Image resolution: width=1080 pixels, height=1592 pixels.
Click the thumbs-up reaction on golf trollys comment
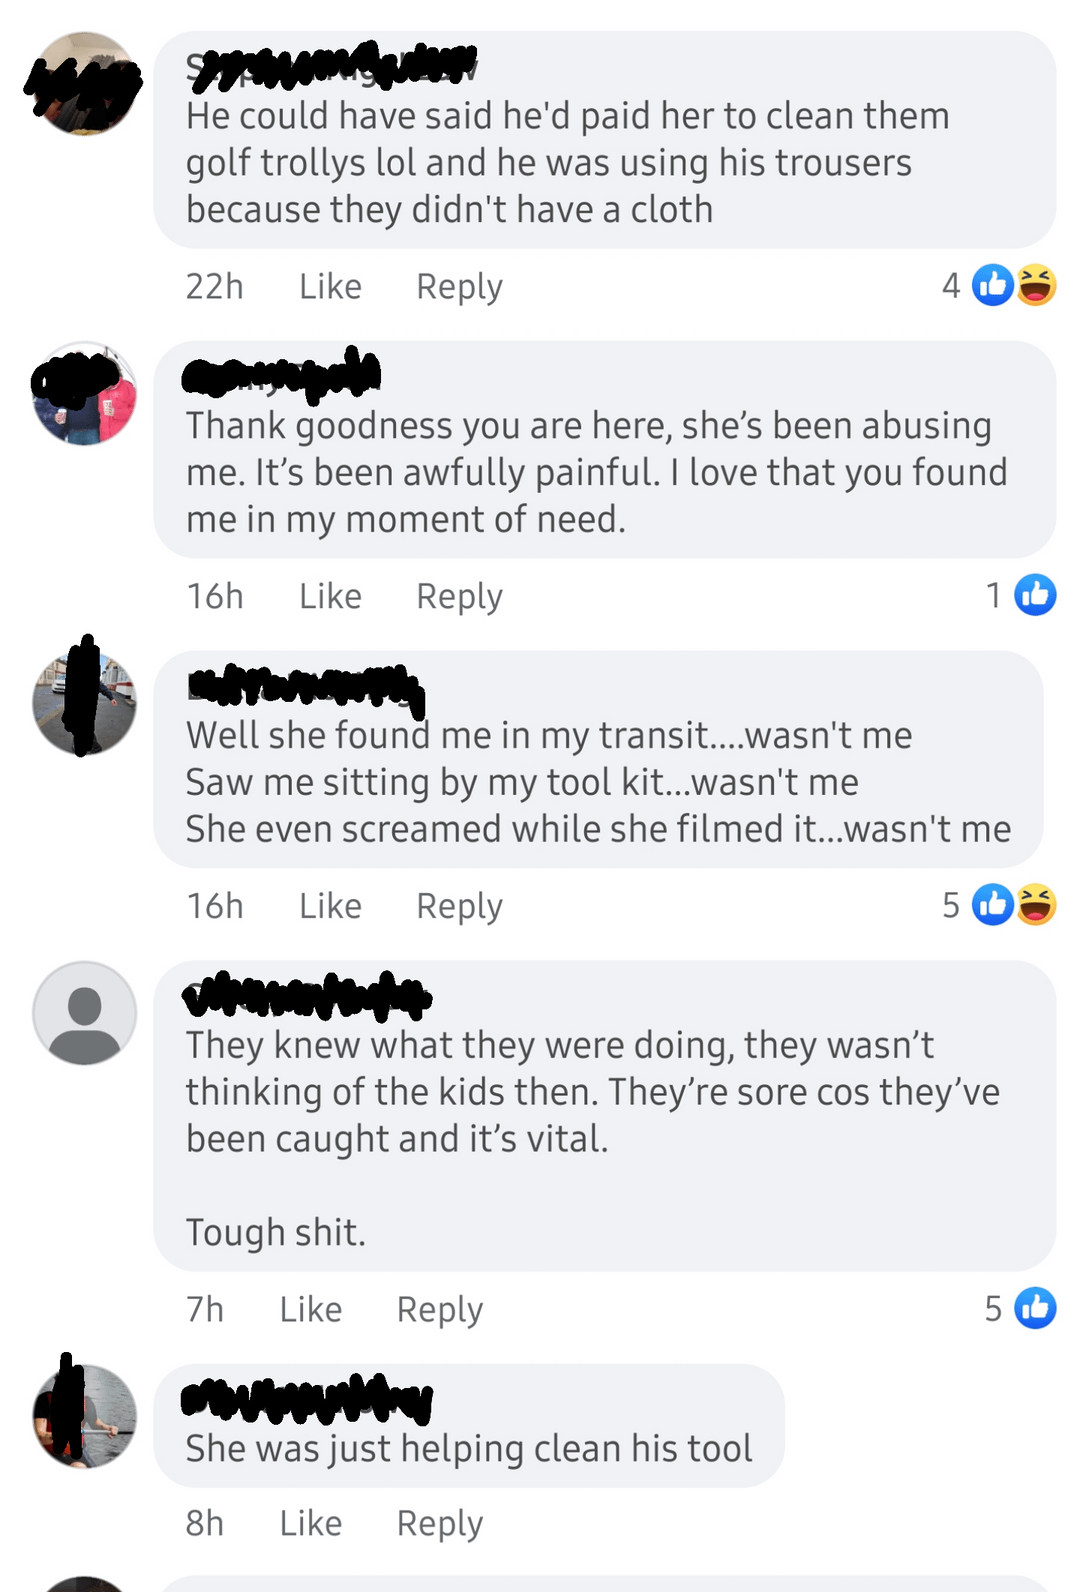click(x=993, y=286)
